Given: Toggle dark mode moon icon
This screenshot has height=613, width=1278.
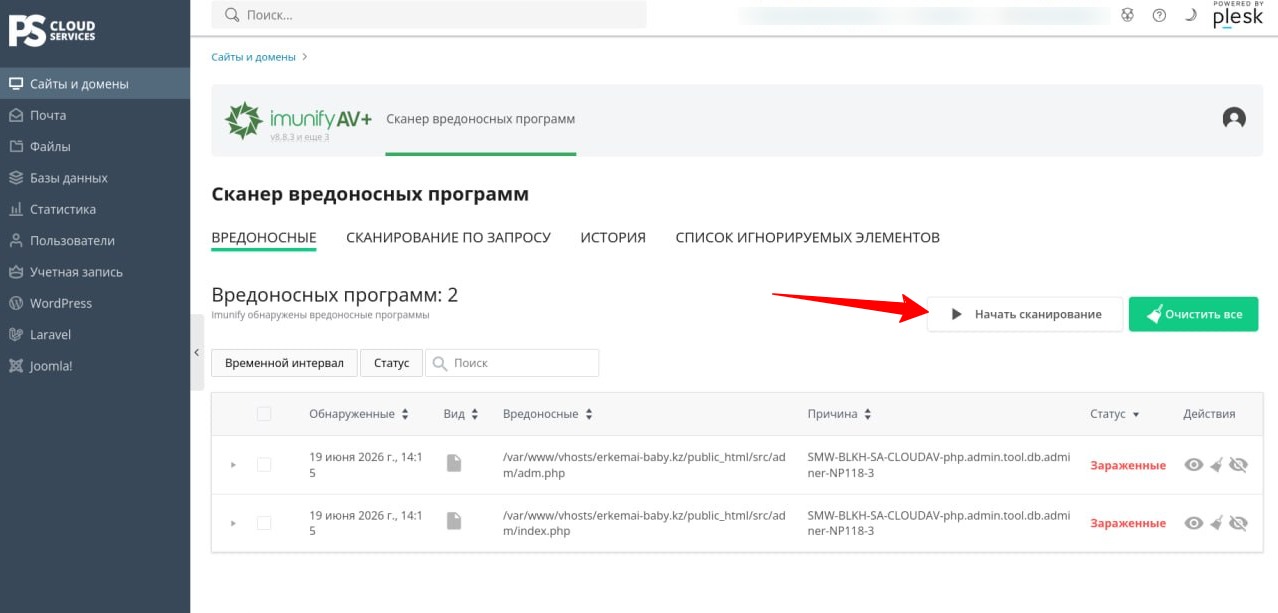Looking at the screenshot, I should pyautogui.click(x=1190, y=15).
